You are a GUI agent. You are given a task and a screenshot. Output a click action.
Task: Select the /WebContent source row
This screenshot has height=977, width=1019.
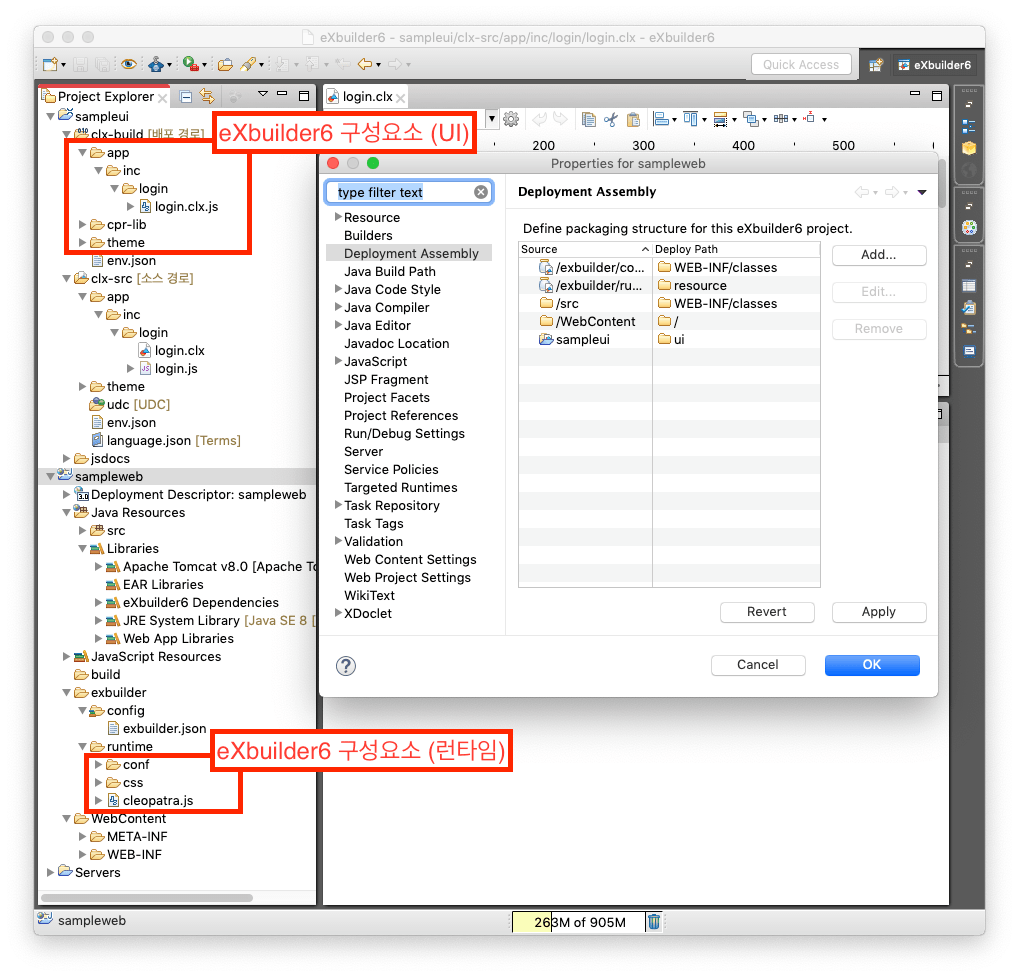tap(594, 322)
